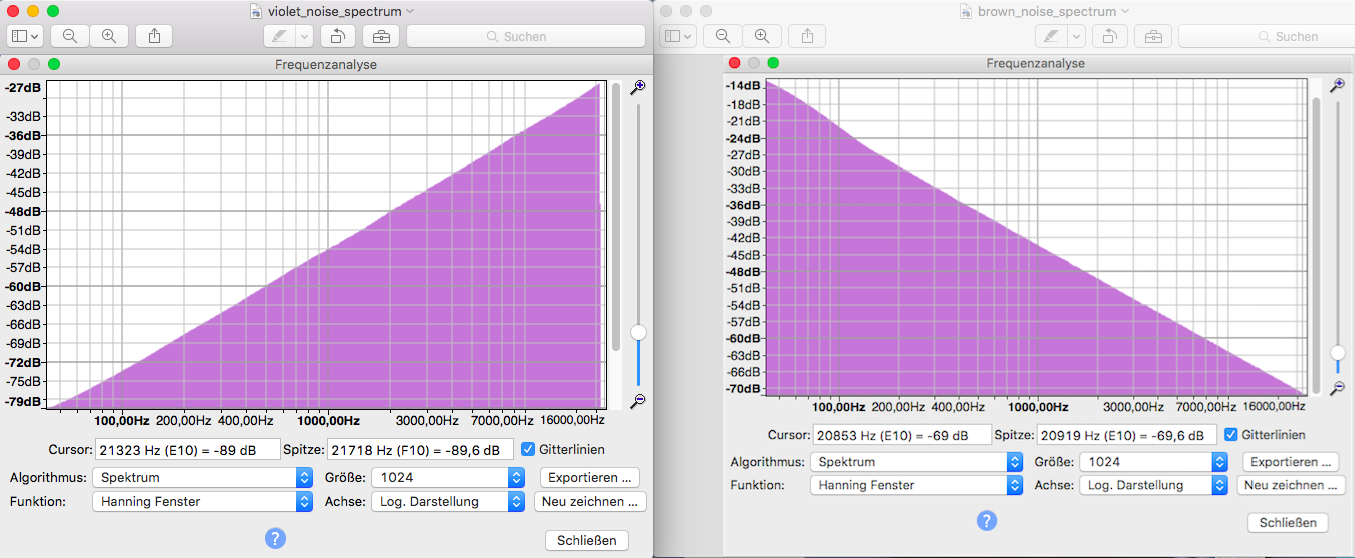Screen dimensions: 1355x558
Task: Click Schließen button in brown Frequenzanalyse
Action: [x=1288, y=522]
